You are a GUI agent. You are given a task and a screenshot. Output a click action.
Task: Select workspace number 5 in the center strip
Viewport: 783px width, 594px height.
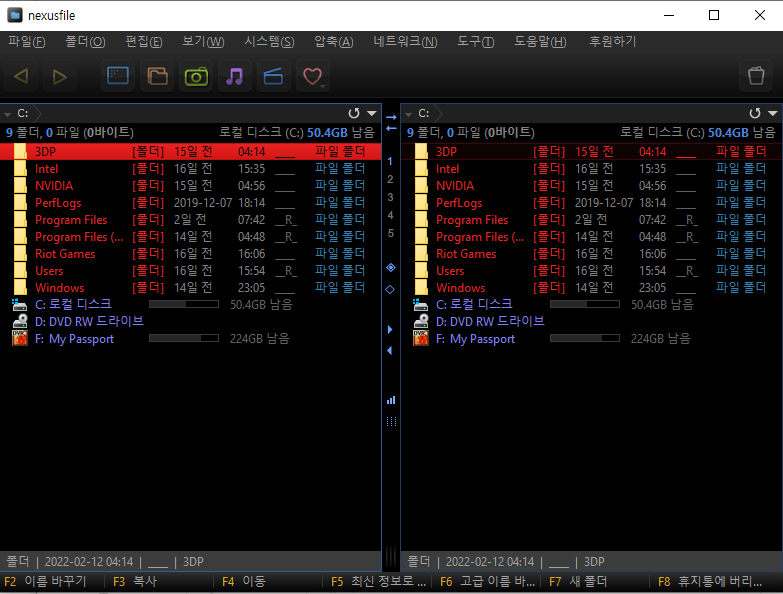point(390,233)
